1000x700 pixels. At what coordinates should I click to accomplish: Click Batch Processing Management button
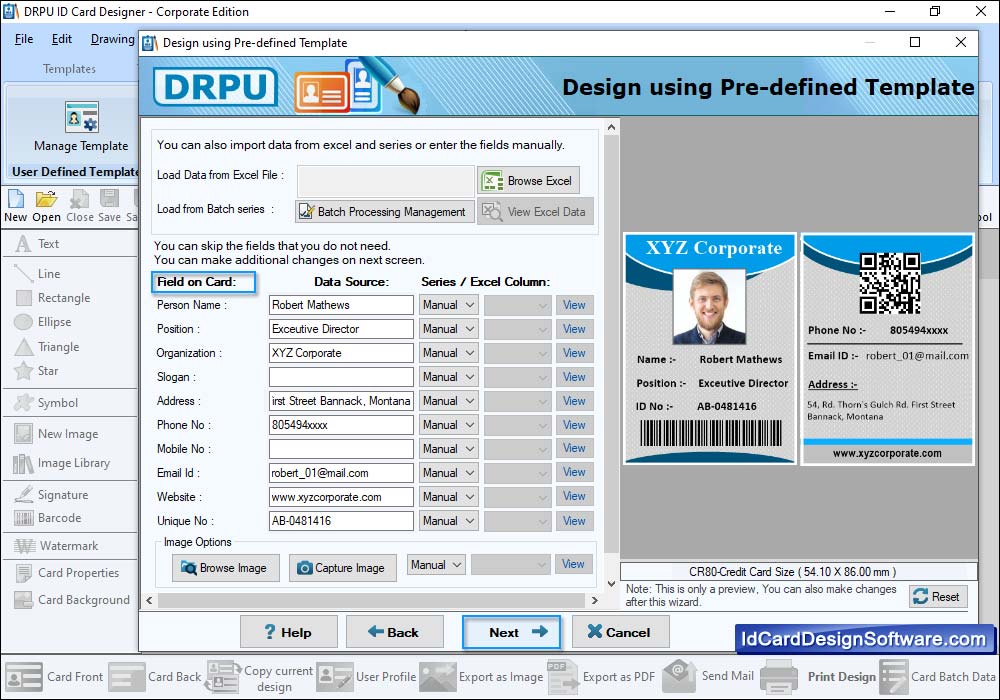382,212
